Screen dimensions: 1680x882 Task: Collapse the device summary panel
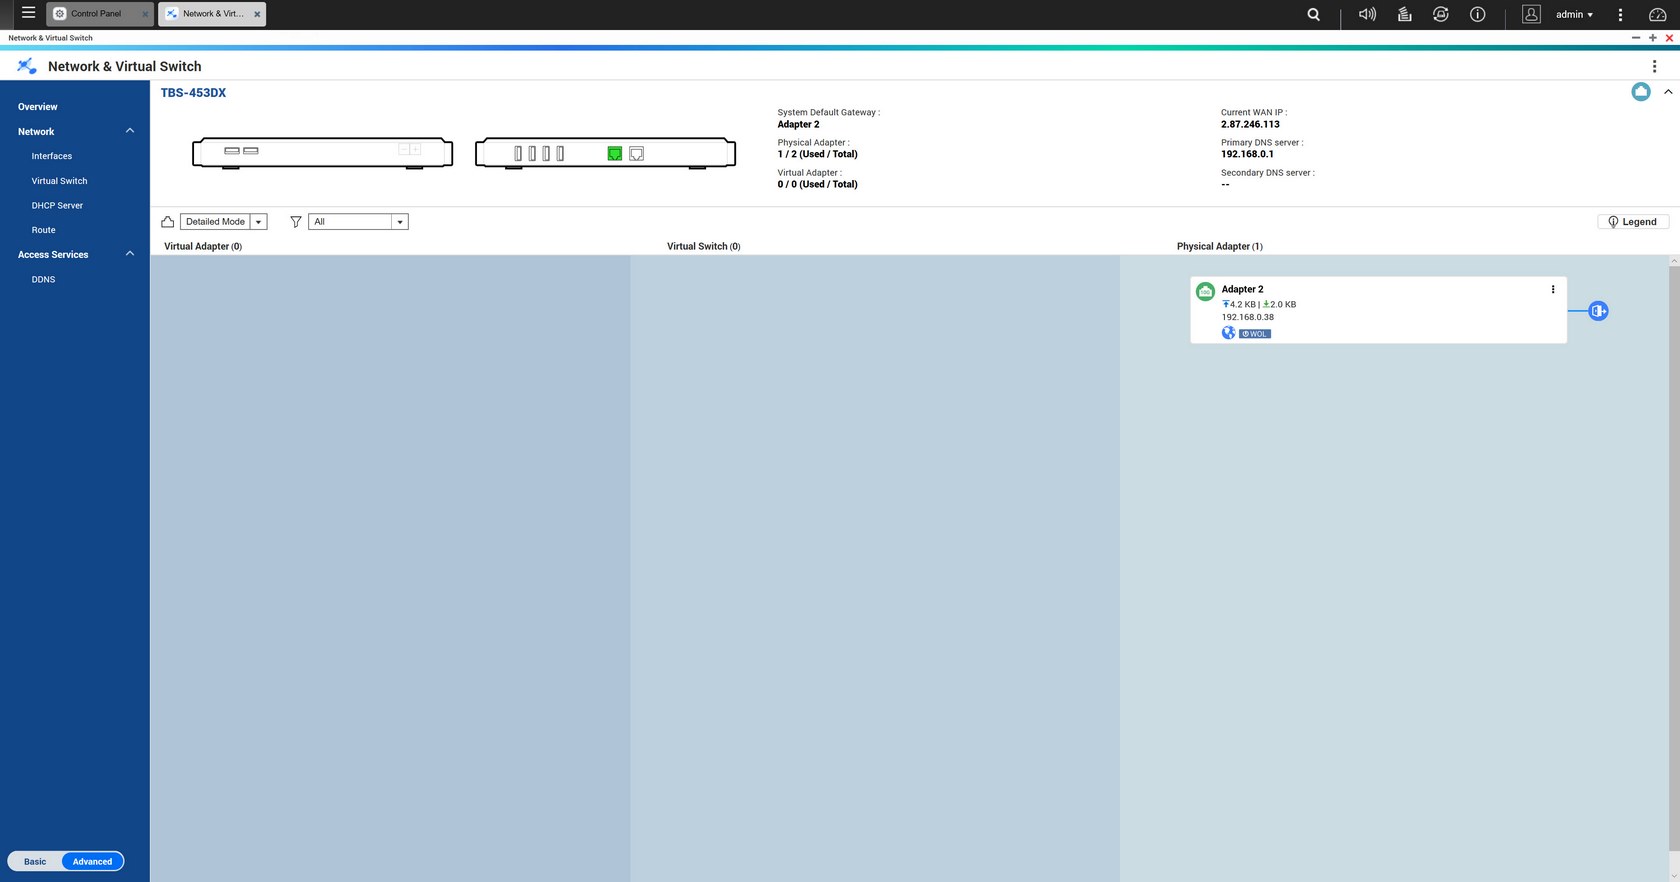pyautogui.click(x=1668, y=92)
